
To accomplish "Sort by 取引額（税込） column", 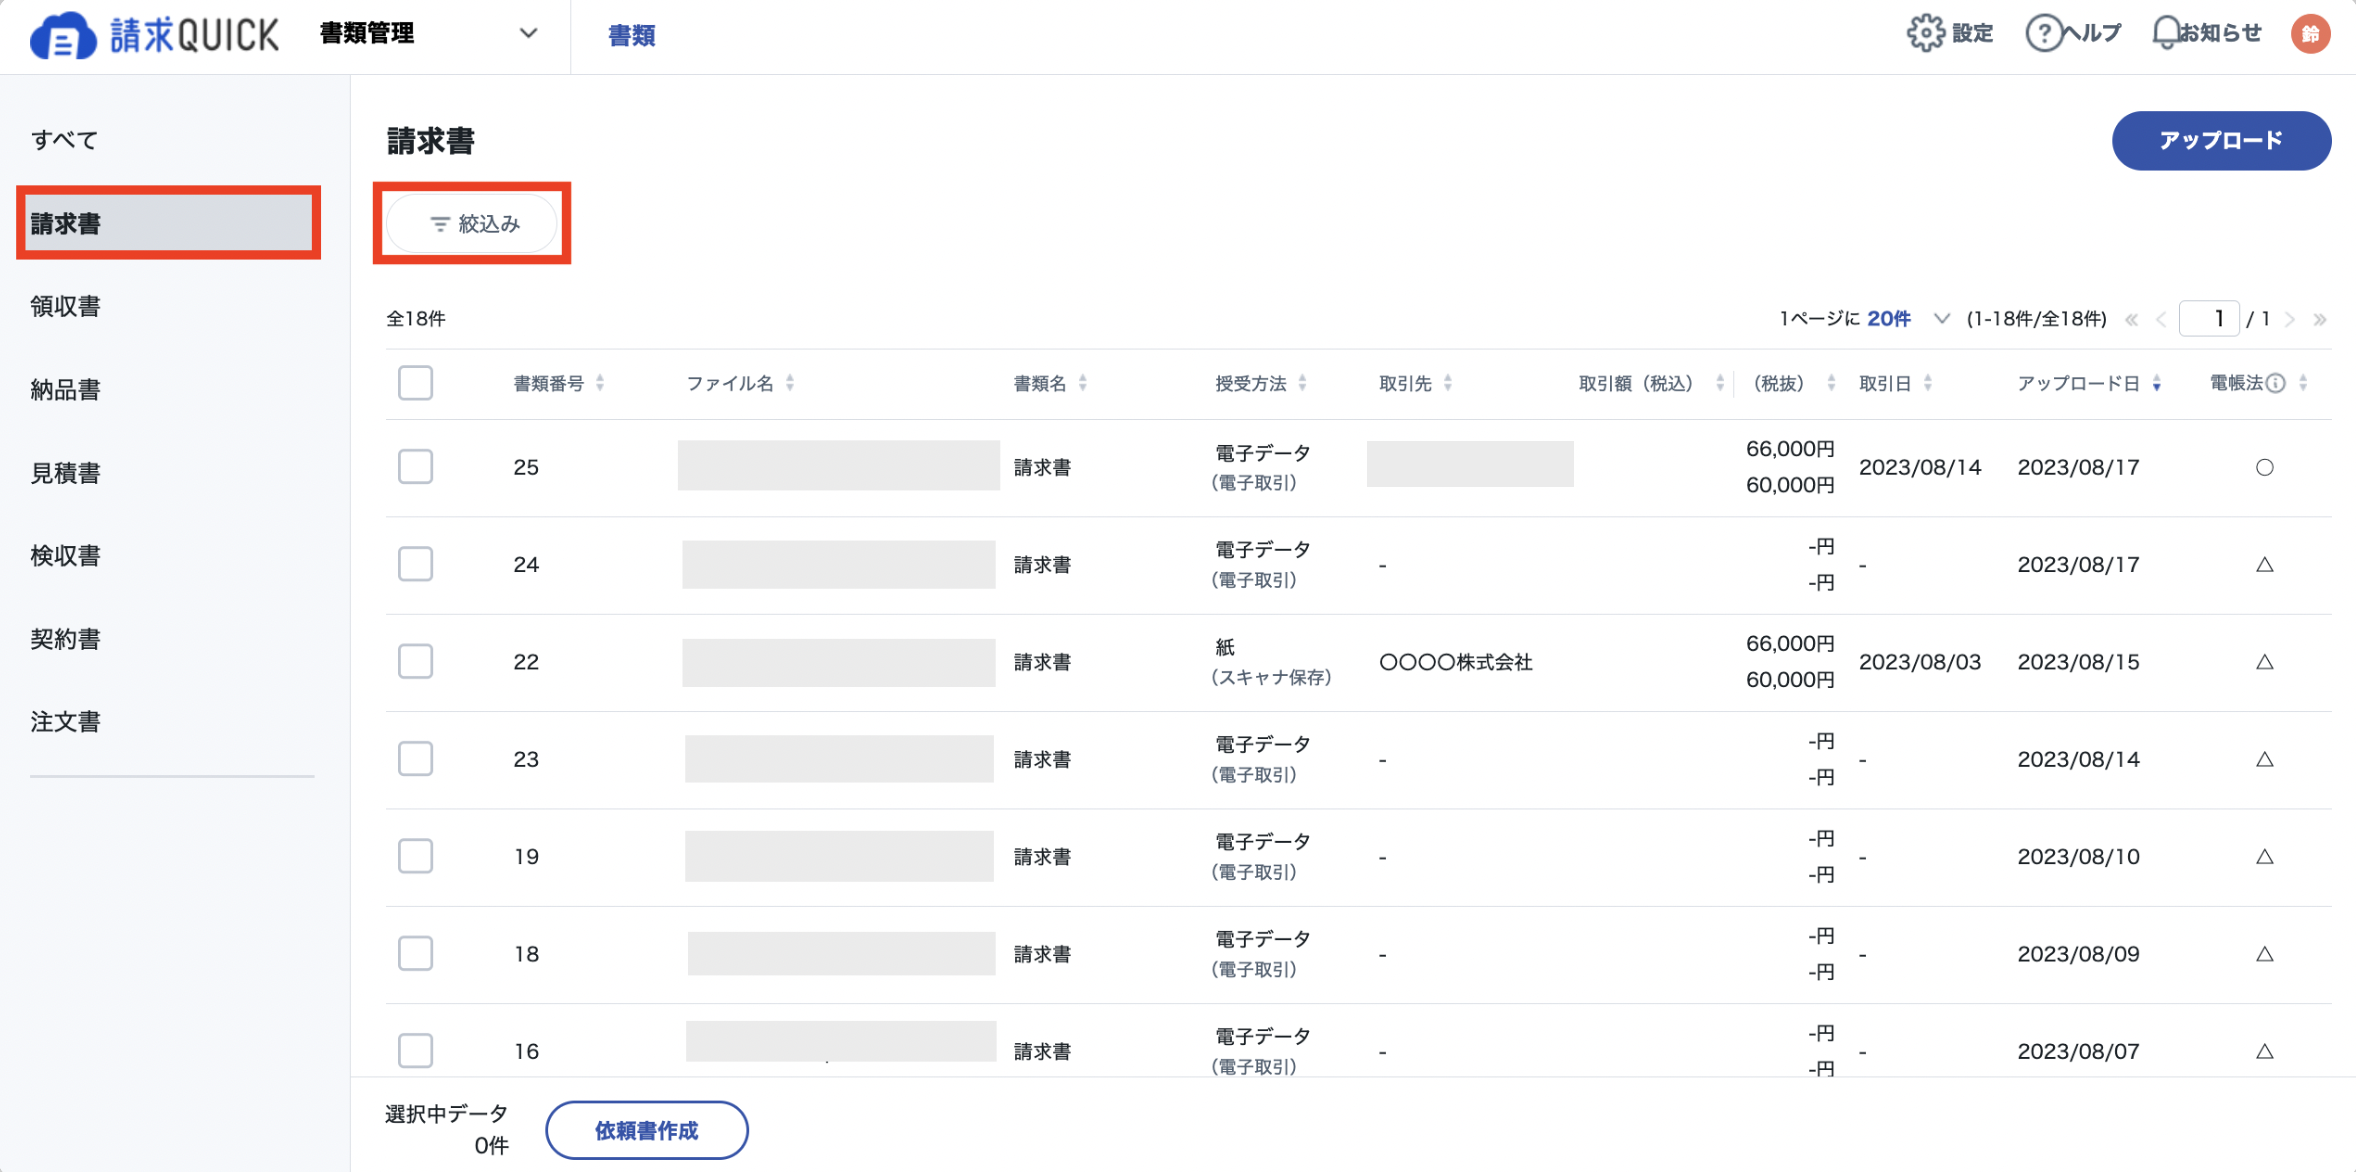I will (x=1720, y=383).
